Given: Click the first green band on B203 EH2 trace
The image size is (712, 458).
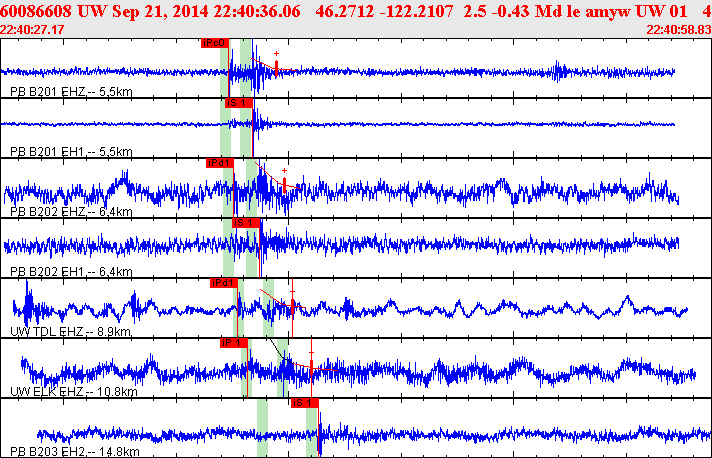Looking at the screenshot, I should (262, 428).
